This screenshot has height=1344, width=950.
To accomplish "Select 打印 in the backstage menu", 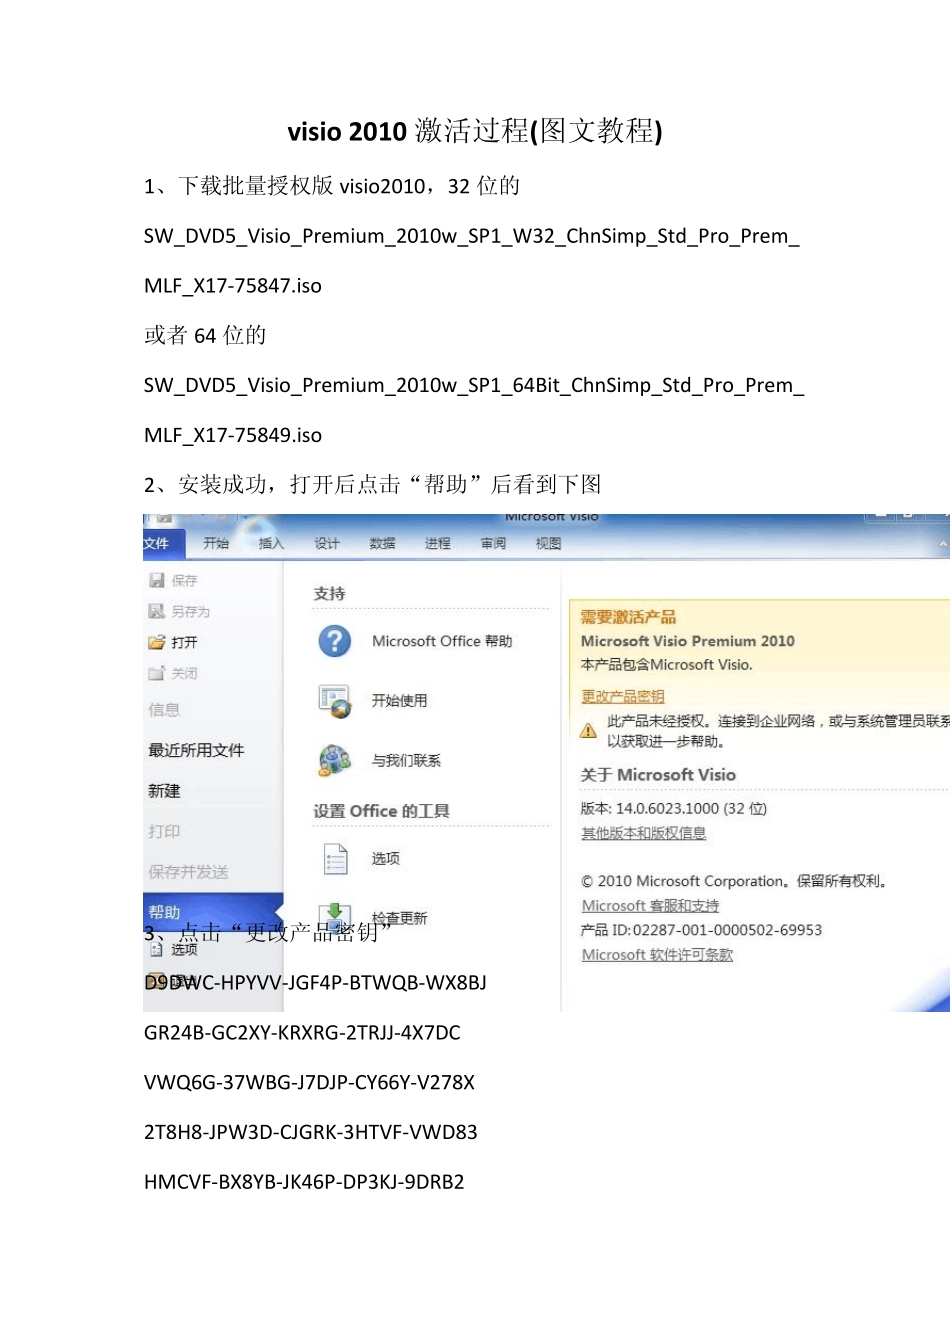I will tap(164, 831).
